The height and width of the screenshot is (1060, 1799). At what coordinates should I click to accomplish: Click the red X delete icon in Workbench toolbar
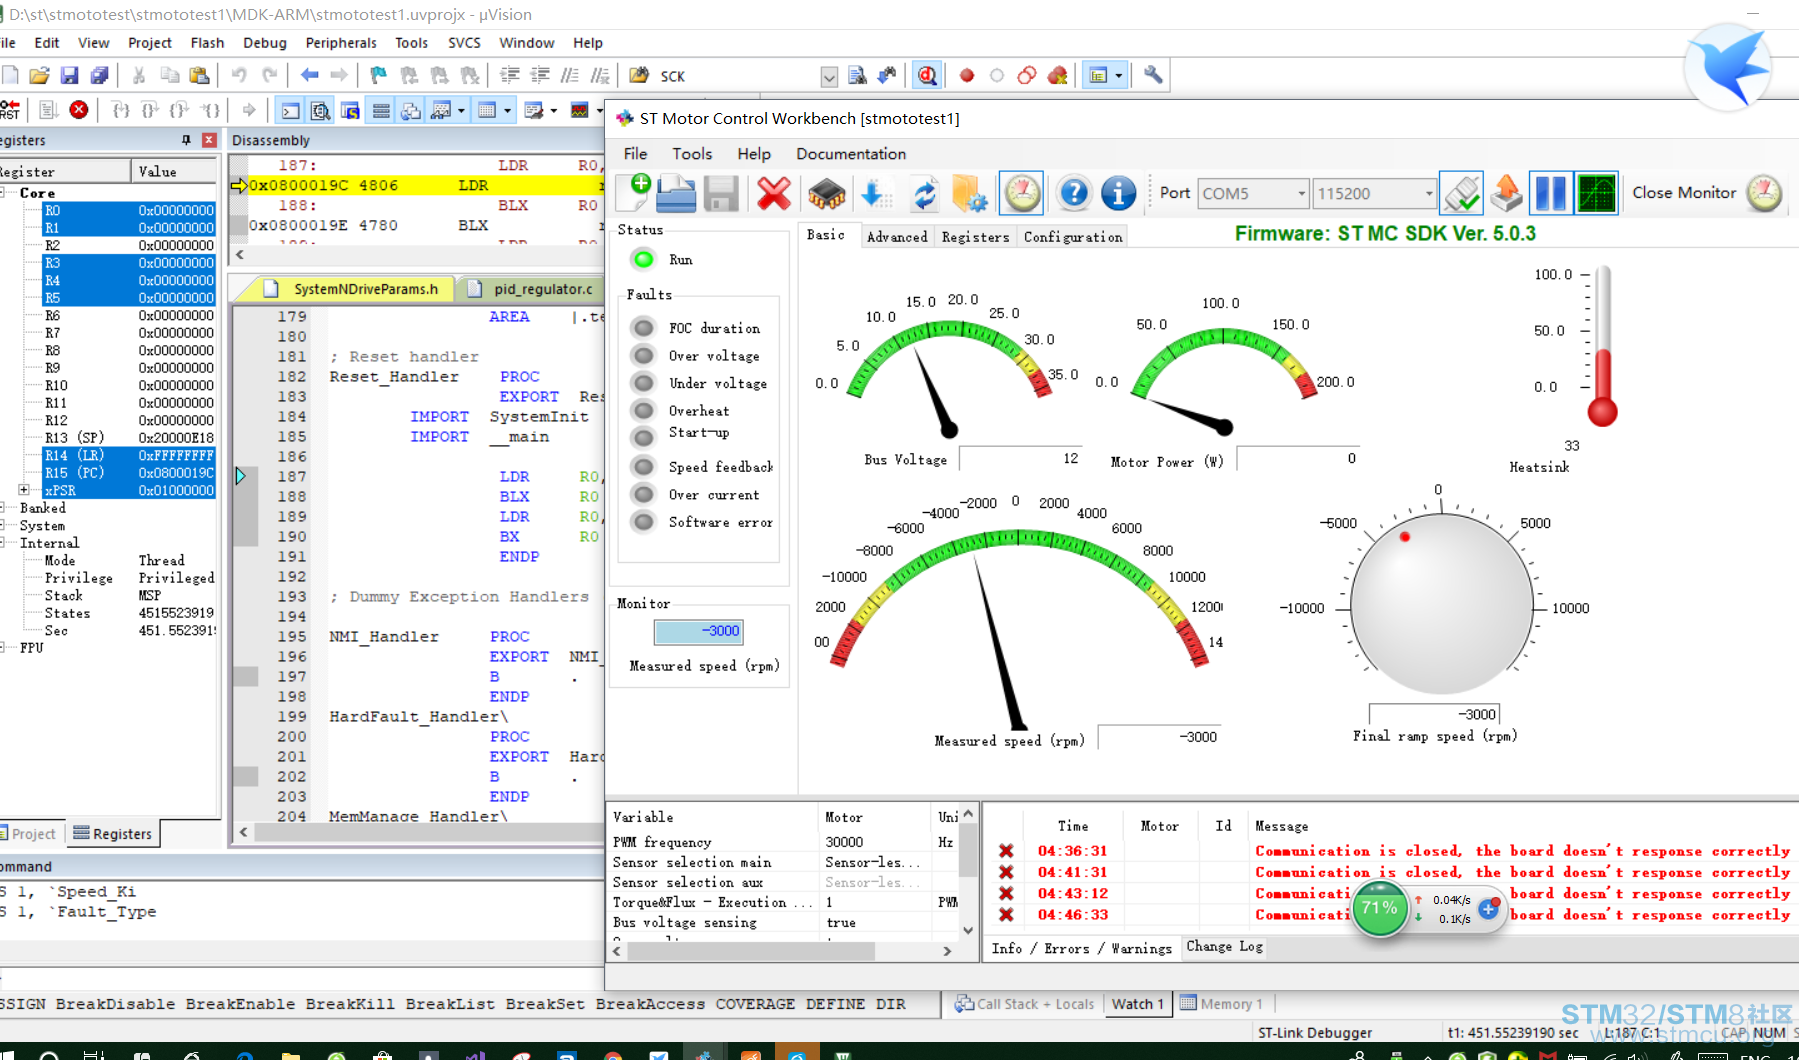(x=773, y=193)
